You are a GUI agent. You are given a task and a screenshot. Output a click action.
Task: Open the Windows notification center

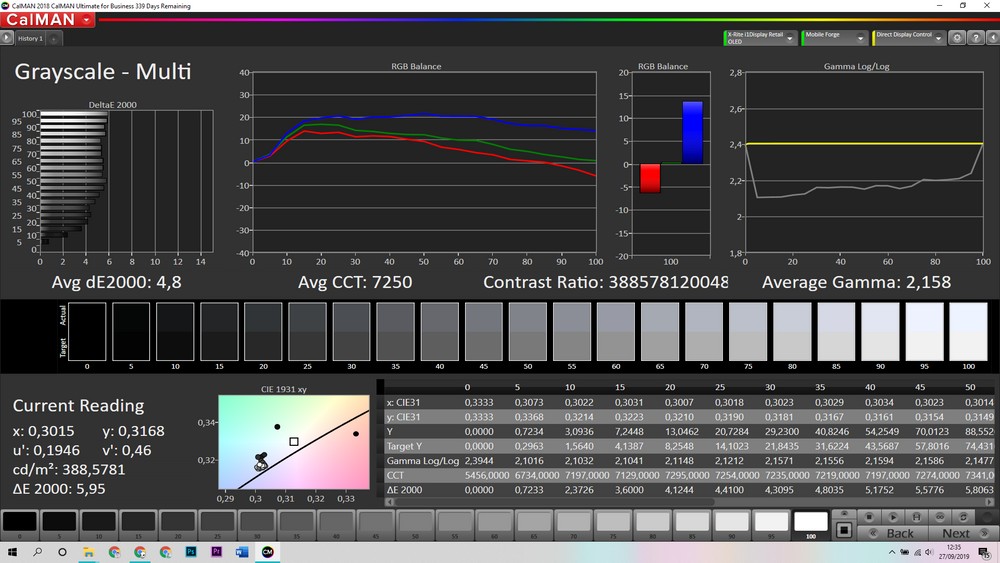click(x=985, y=552)
